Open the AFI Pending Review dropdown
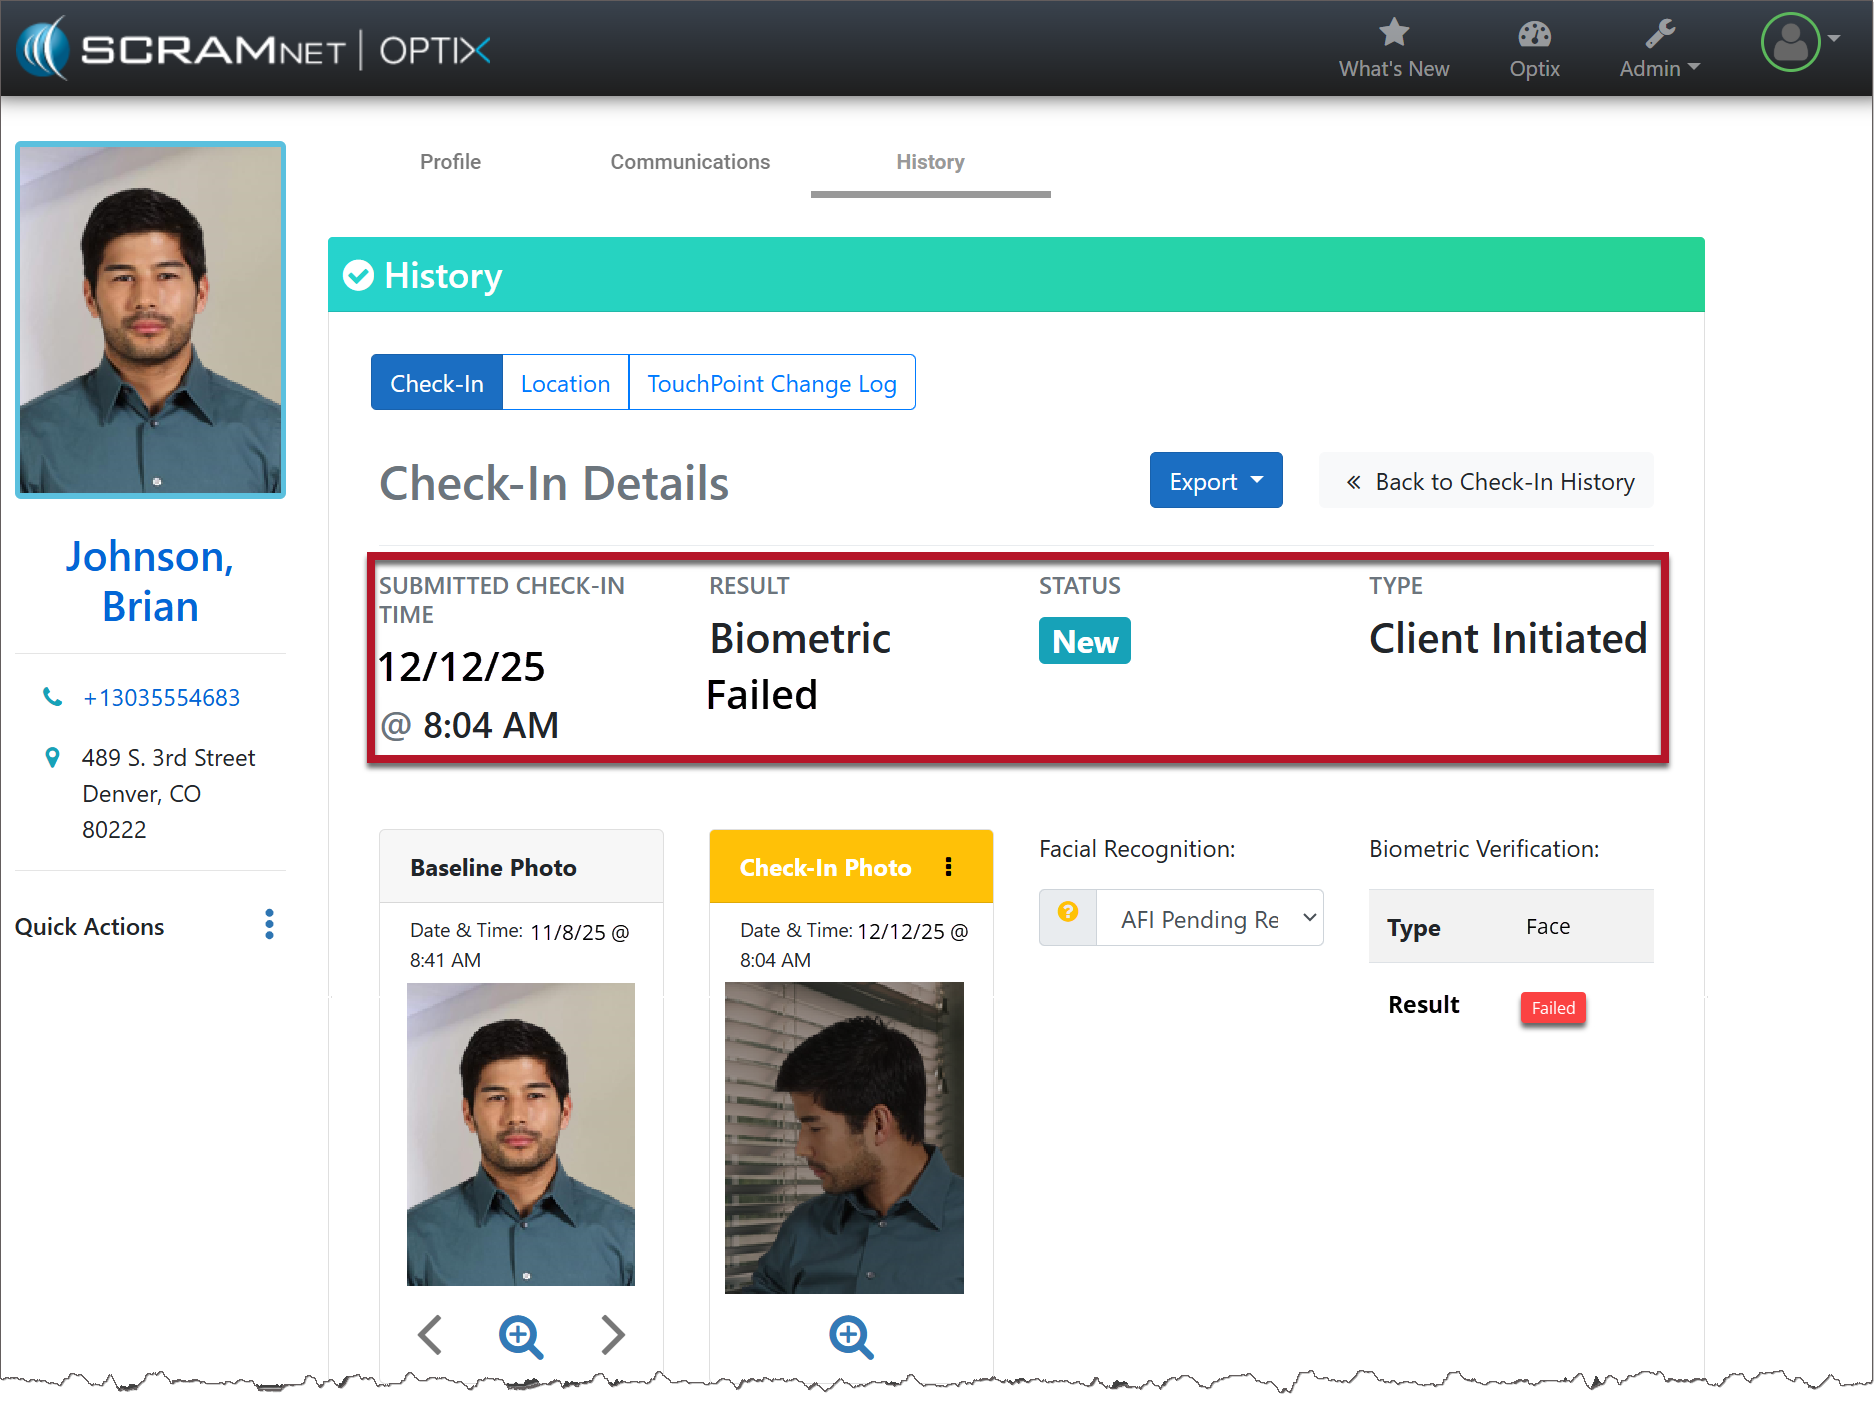 [x=1209, y=919]
